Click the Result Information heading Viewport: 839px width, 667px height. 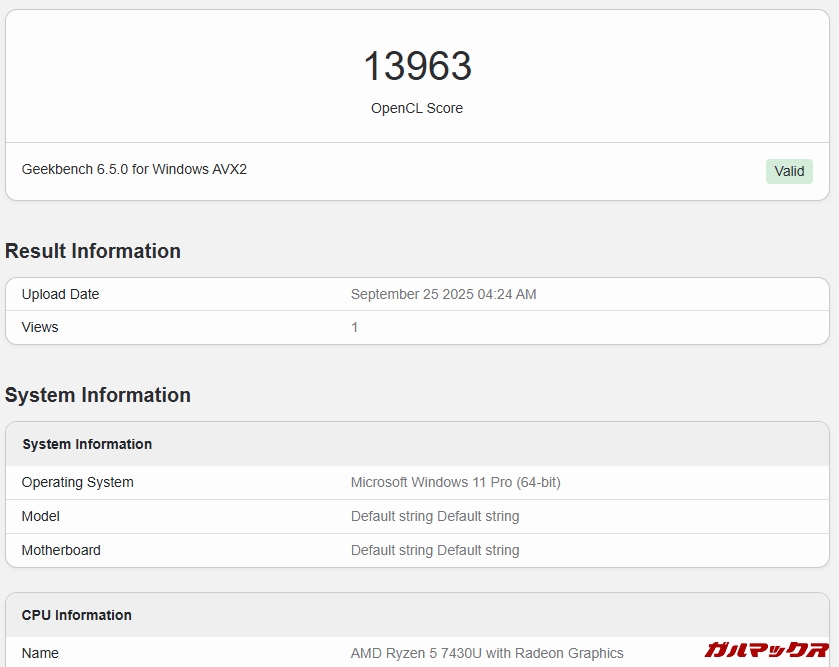(x=93, y=251)
